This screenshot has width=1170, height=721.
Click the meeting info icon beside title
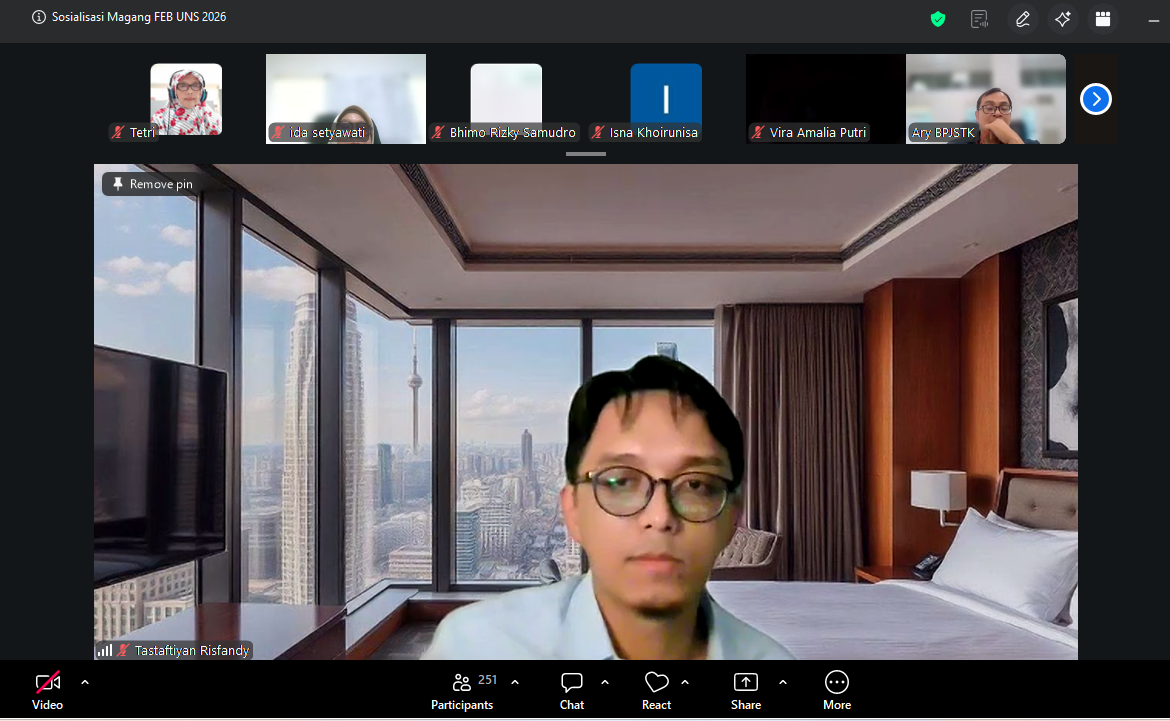click(39, 17)
